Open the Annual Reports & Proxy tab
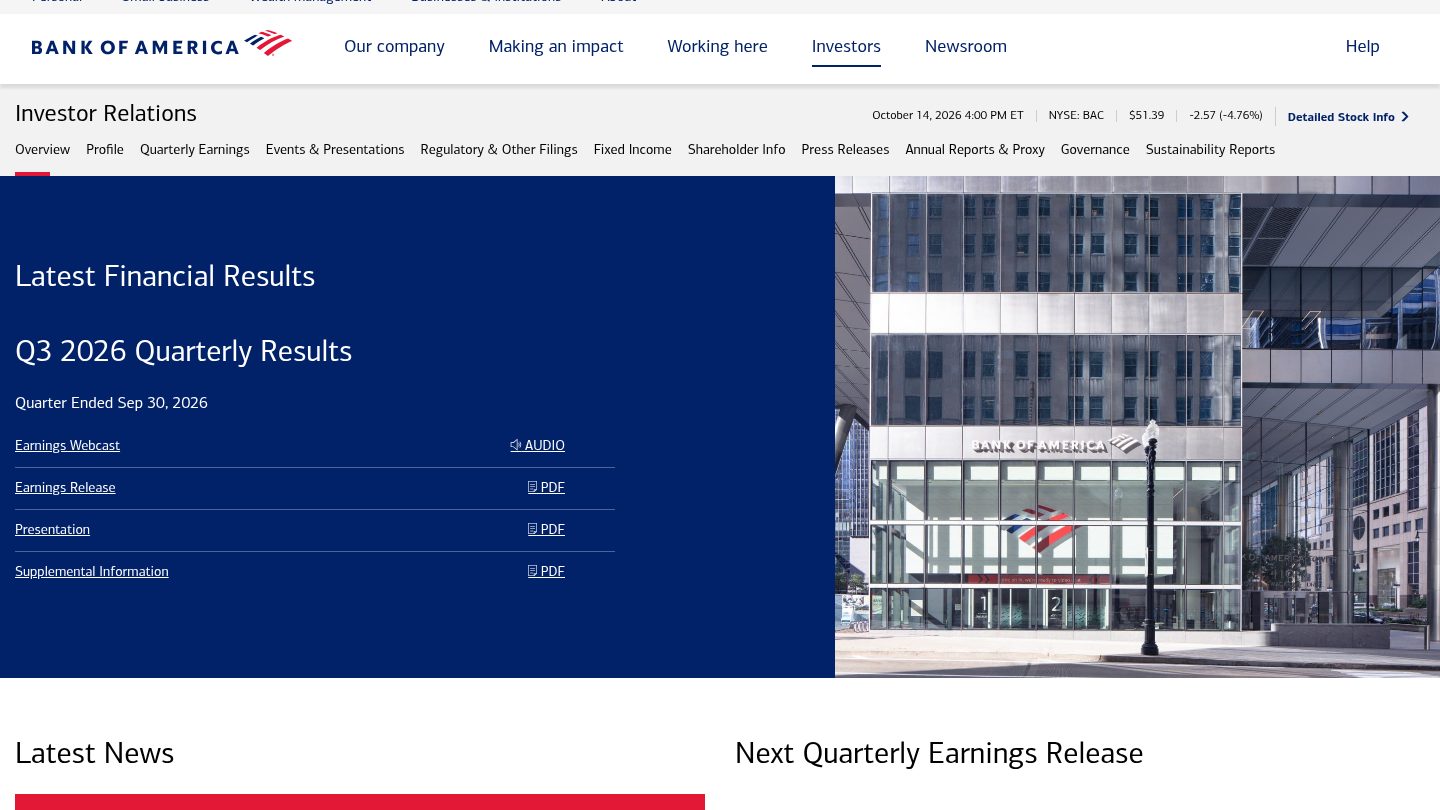This screenshot has height=810, width=1440. click(x=975, y=149)
